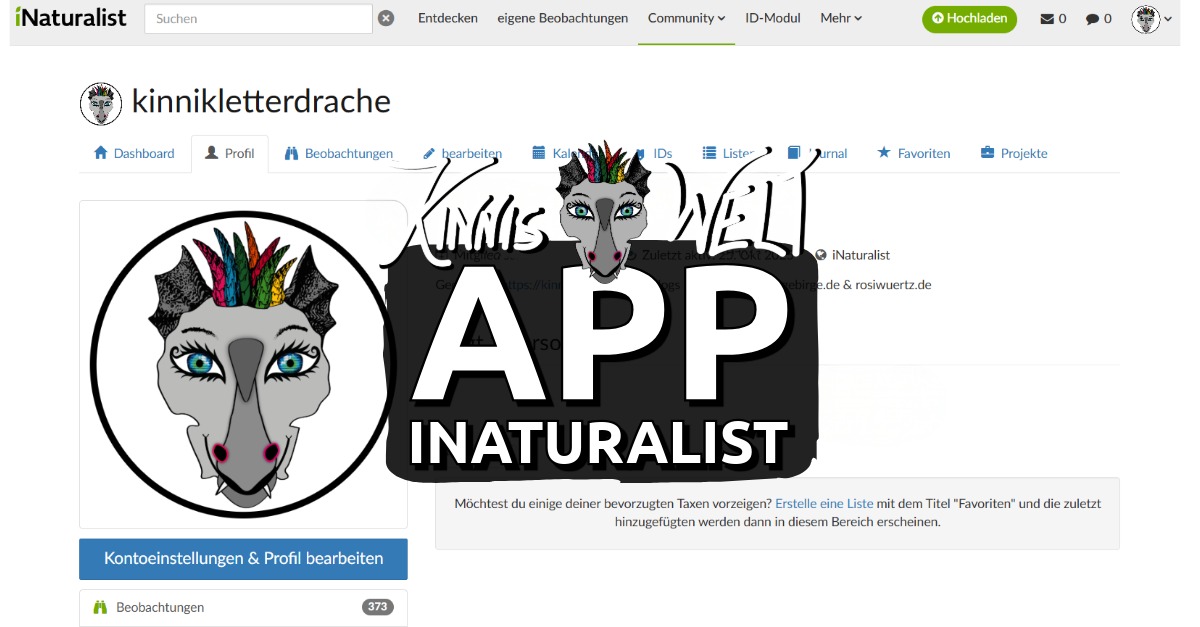
Task: Switch to the Profil tab
Action: (230, 153)
